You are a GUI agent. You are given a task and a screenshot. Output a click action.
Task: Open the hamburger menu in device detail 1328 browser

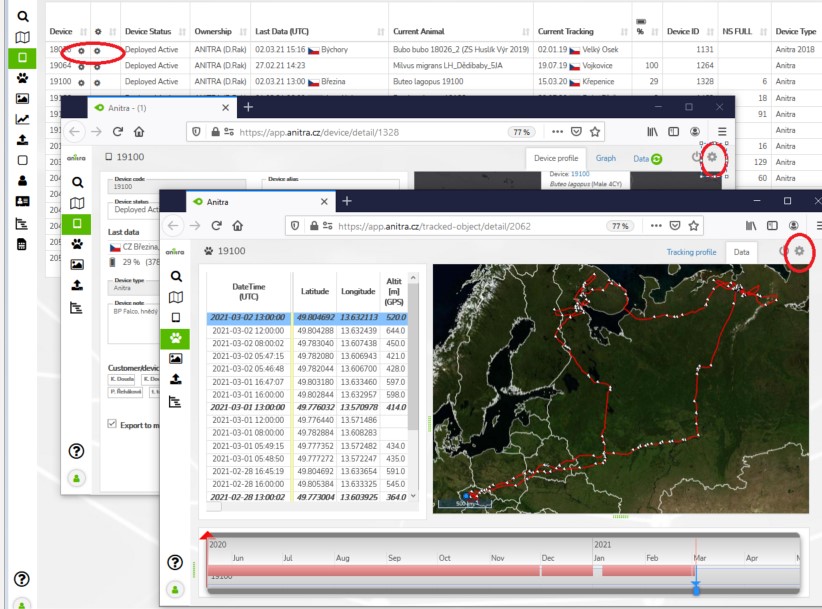coord(722,132)
